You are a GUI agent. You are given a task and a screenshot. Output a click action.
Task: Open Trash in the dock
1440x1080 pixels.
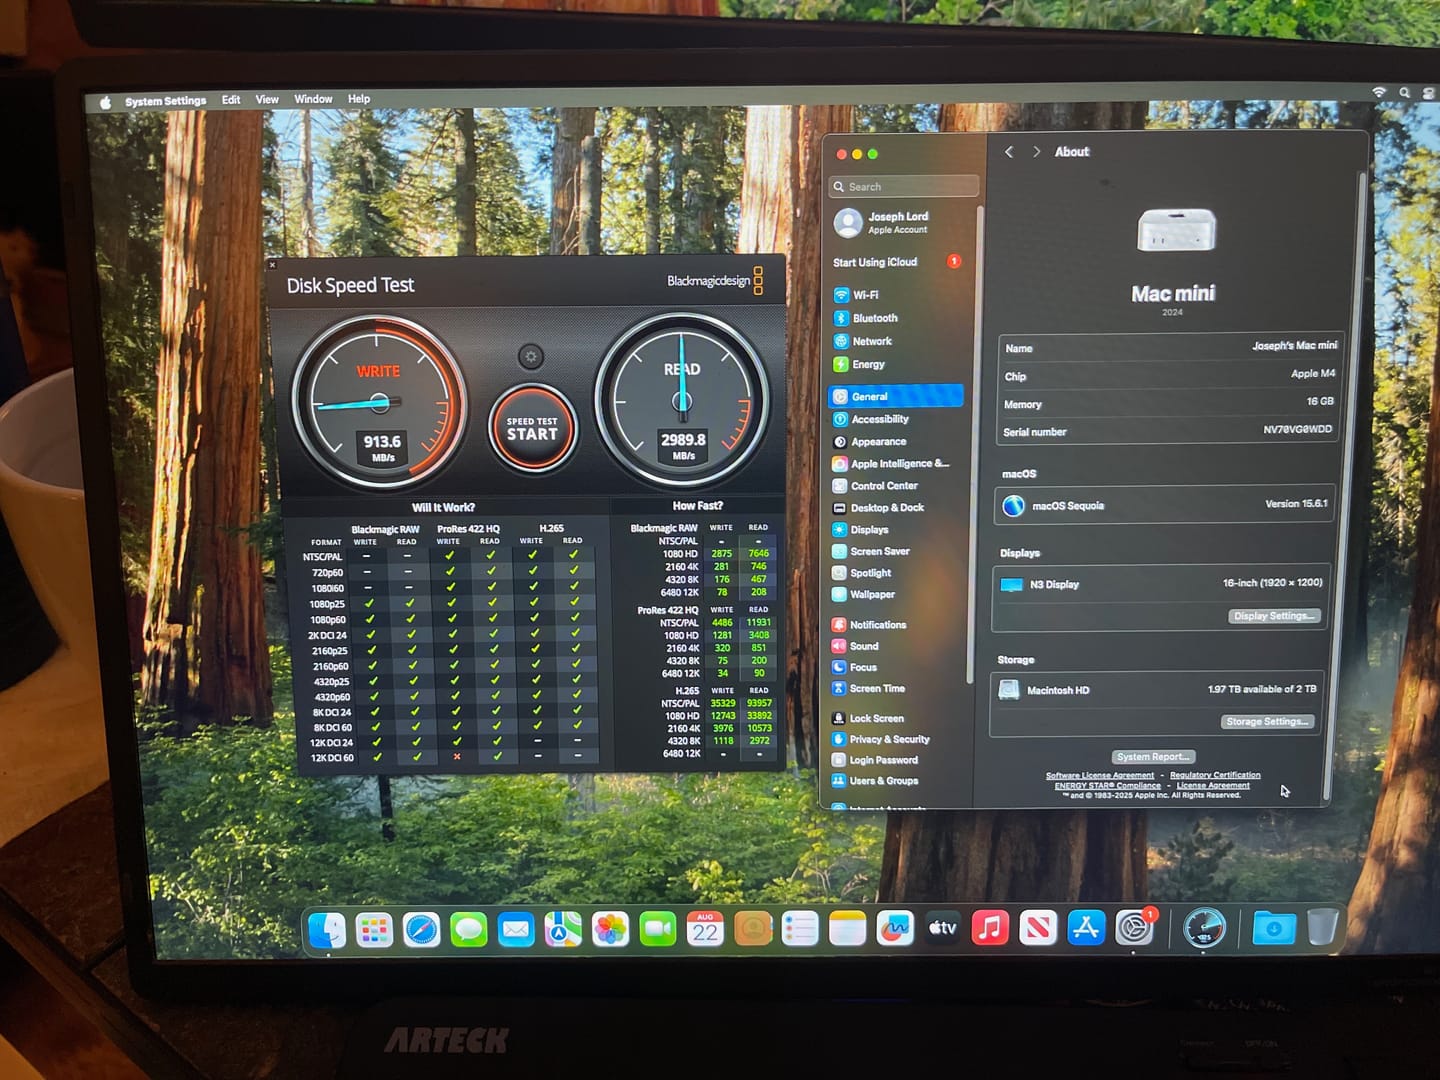click(1322, 927)
